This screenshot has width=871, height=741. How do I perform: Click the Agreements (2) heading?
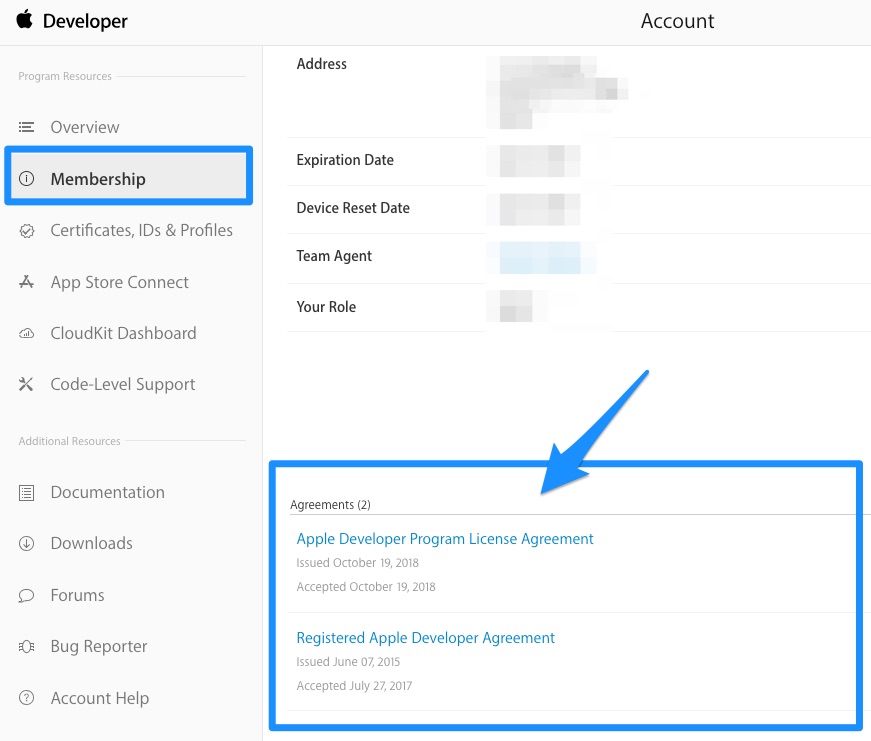click(330, 505)
